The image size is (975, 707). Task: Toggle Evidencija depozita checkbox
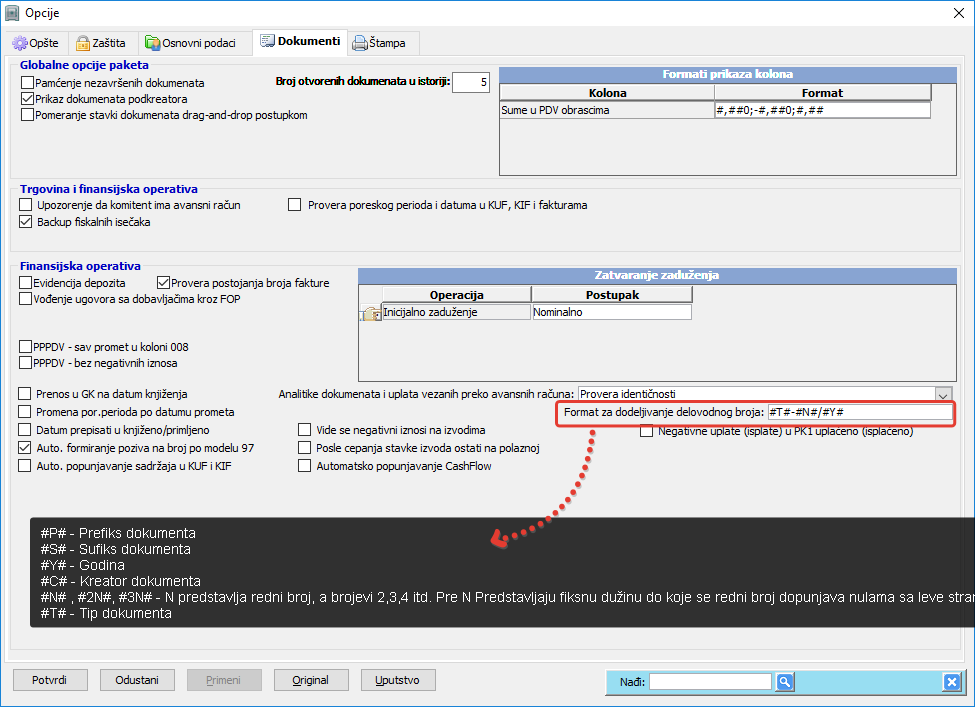27,283
